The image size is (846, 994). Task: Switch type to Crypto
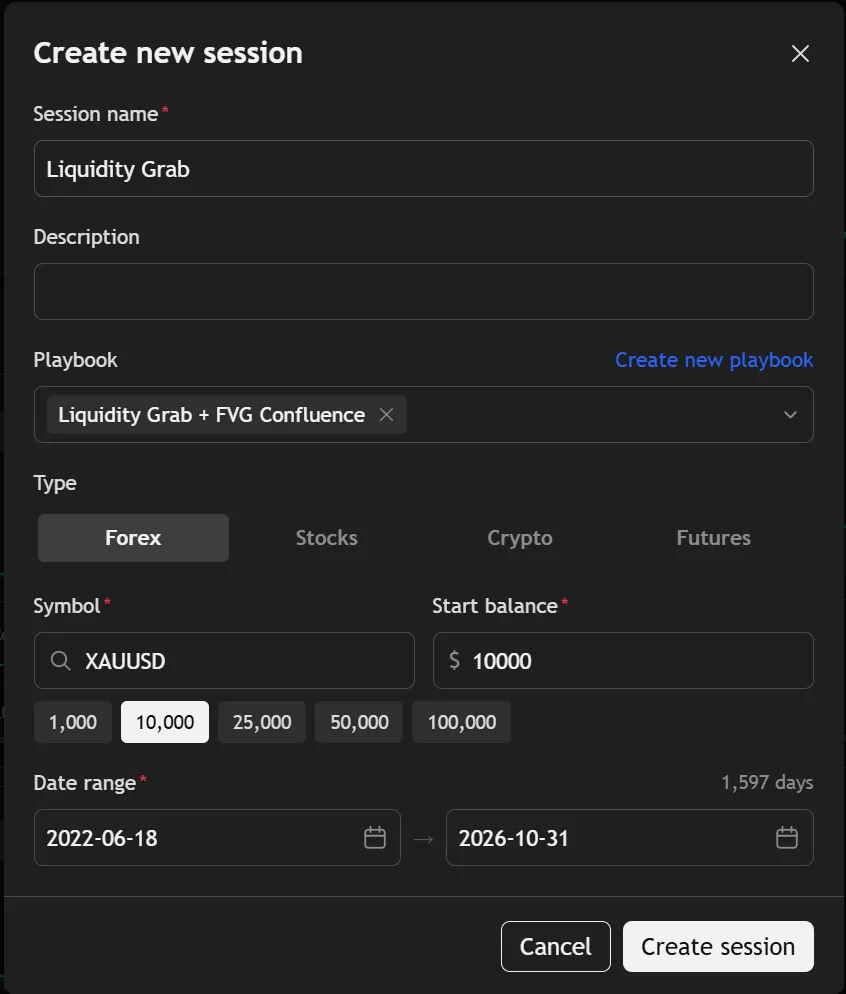pos(520,538)
